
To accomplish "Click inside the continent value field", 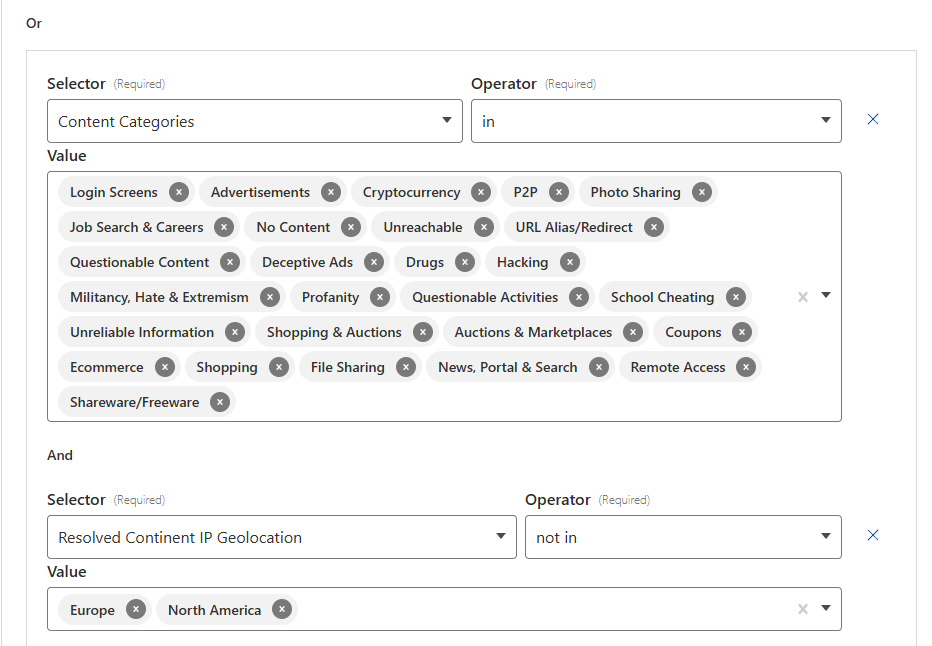I will point(540,610).
